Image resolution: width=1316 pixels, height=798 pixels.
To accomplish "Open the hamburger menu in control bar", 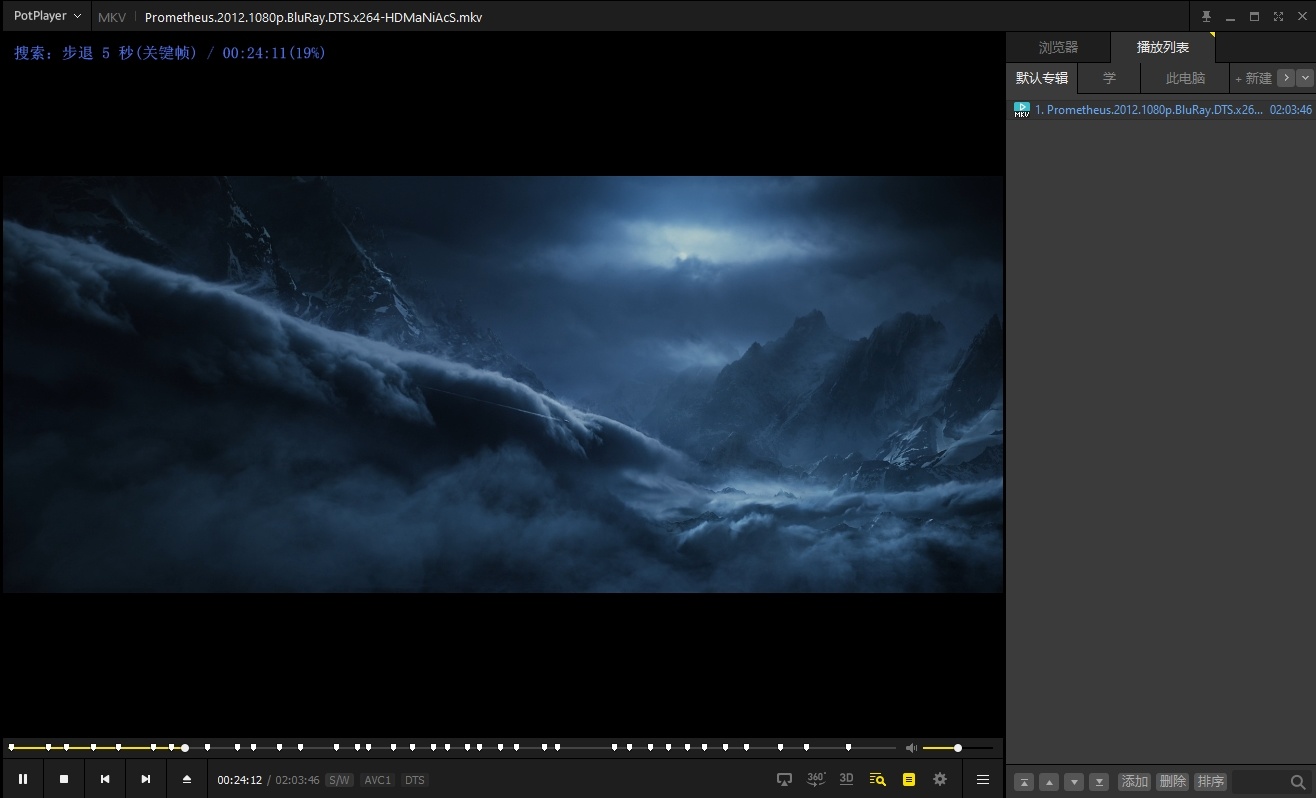I will (x=983, y=779).
